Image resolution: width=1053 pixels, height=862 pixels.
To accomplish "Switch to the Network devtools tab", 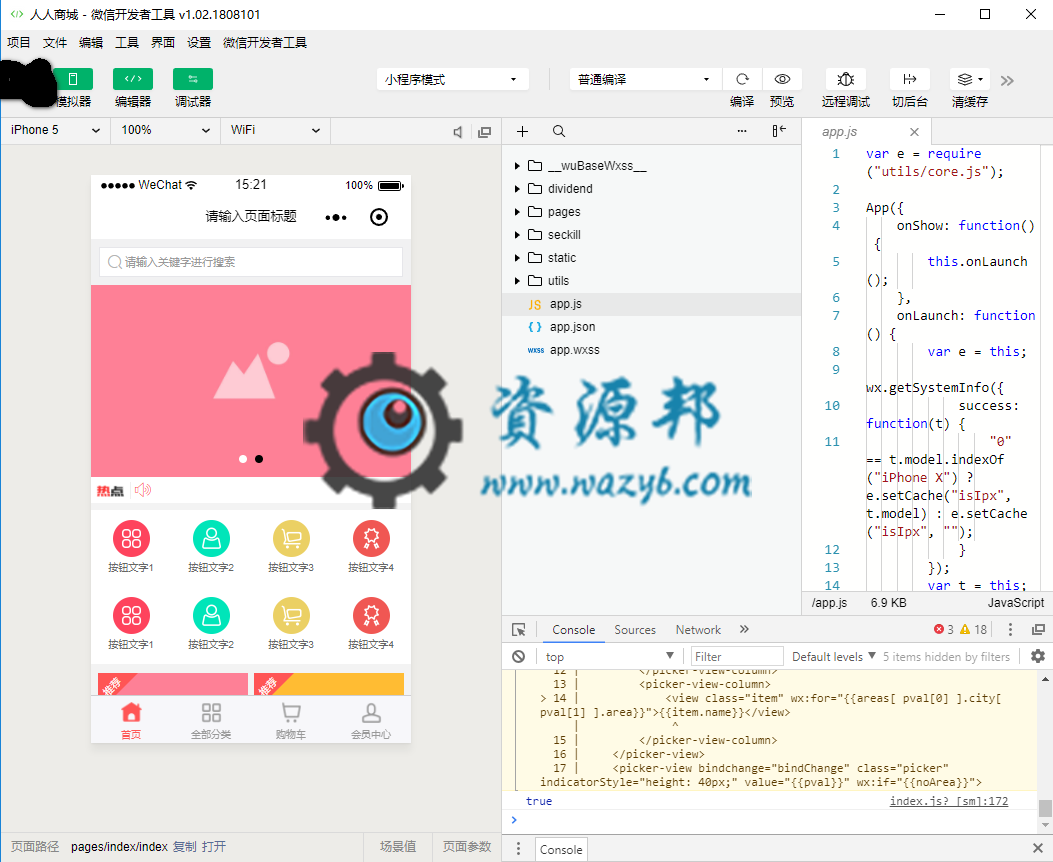I will tap(698, 630).
